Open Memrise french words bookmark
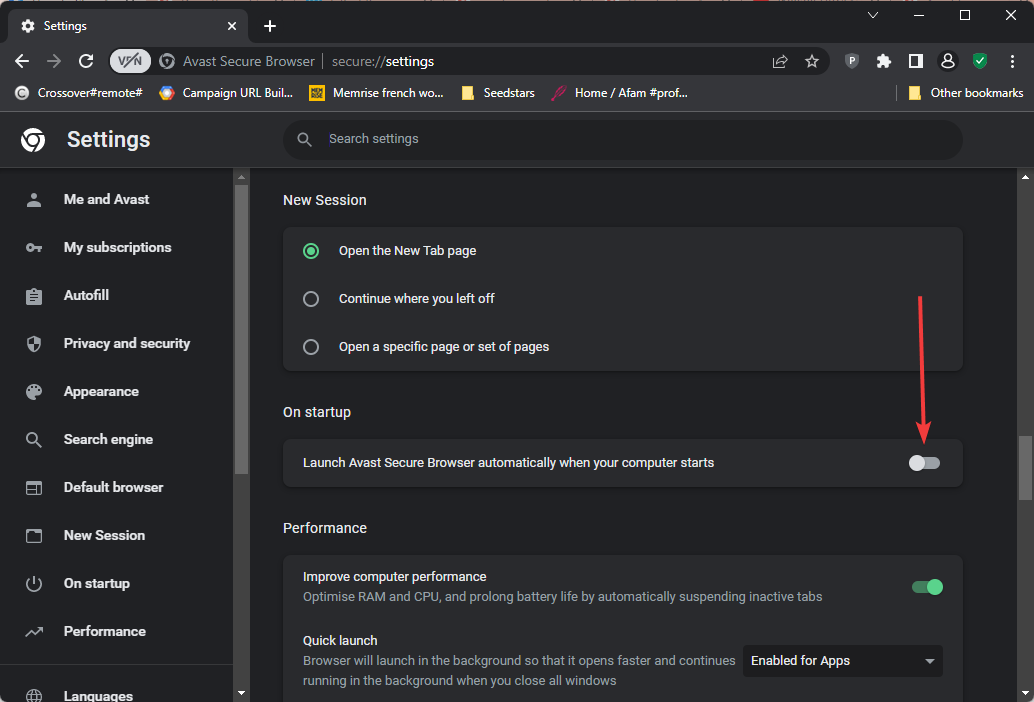1034x702 pixels. (377, 93)
